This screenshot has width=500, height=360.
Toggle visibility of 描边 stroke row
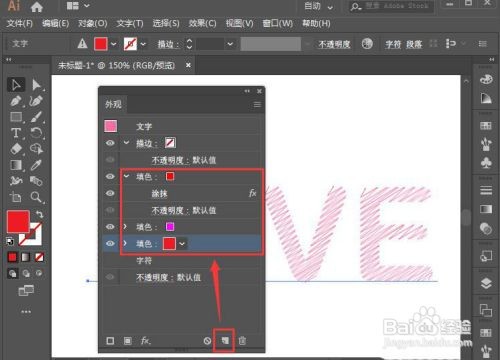pyautogui.click(x=110, y=143)
